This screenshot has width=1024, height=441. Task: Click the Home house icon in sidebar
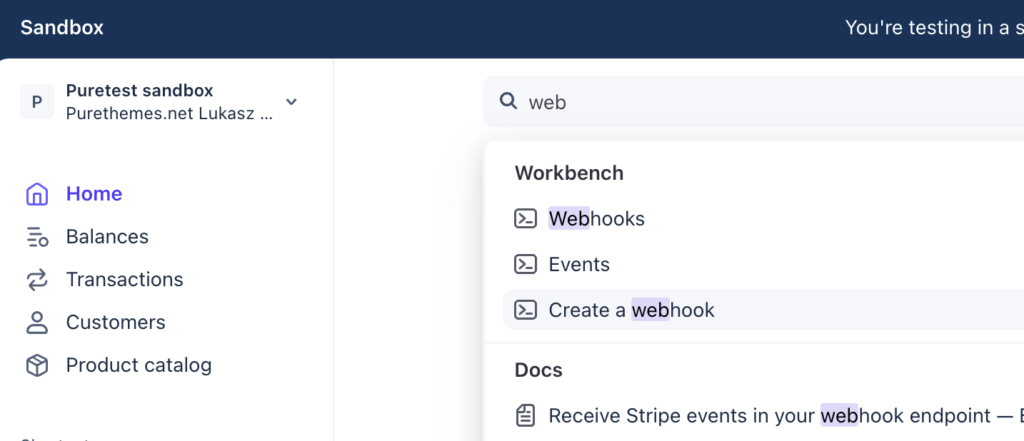(x=37, y=194)
